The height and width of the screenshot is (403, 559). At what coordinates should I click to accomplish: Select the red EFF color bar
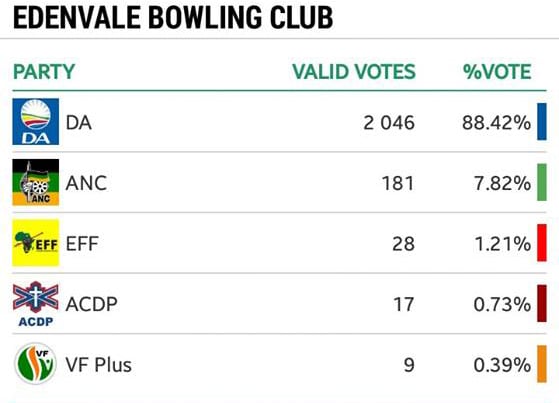click(542, 243)
